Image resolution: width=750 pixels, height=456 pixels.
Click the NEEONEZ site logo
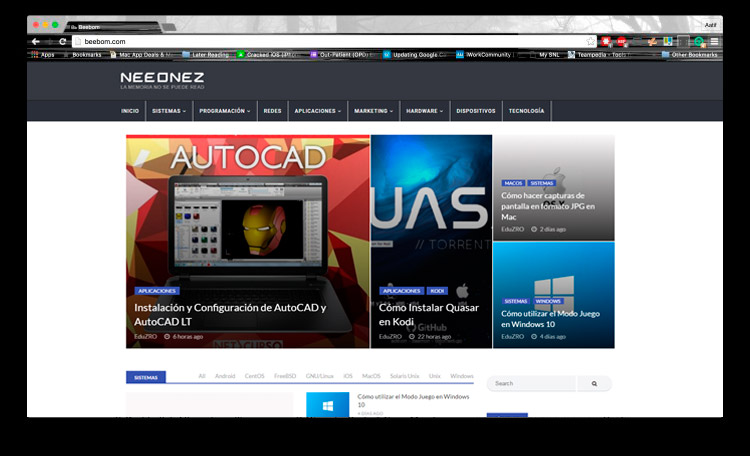[x=162, y=80]
